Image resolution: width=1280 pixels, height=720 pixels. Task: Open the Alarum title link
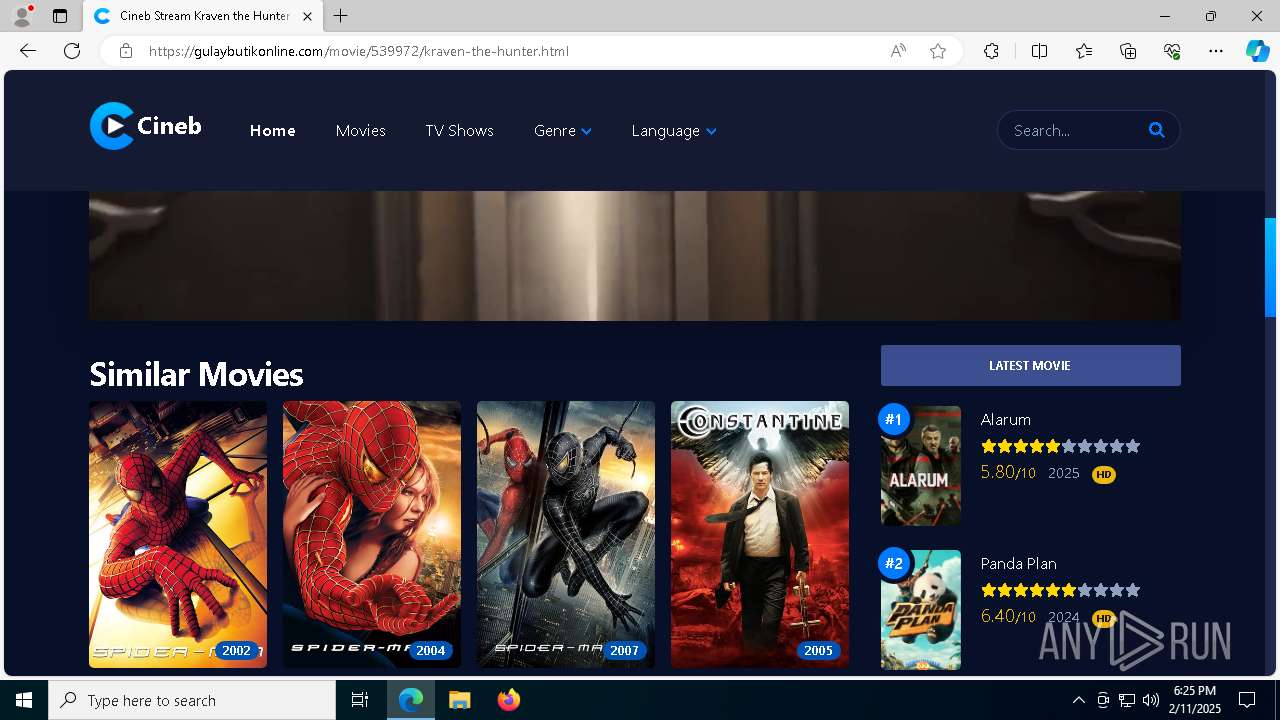(1006, 419)
